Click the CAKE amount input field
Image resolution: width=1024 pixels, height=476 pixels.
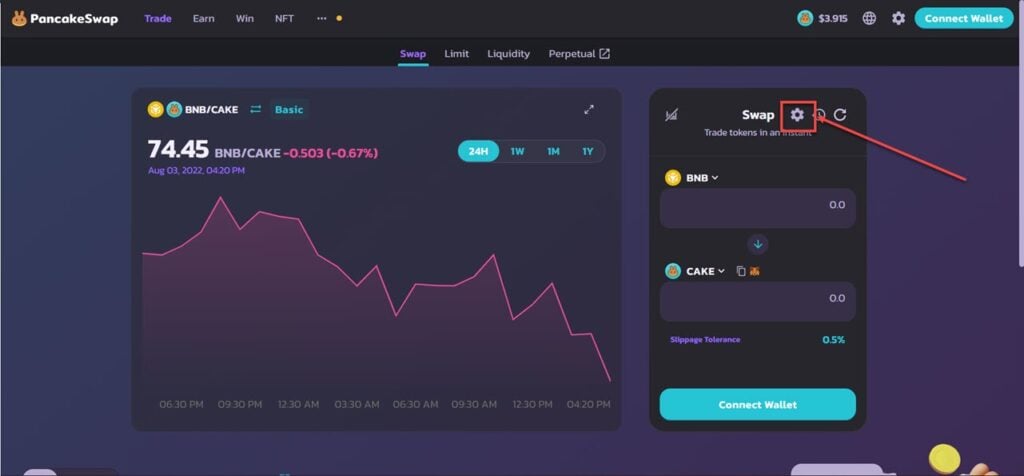pos(758,301)
